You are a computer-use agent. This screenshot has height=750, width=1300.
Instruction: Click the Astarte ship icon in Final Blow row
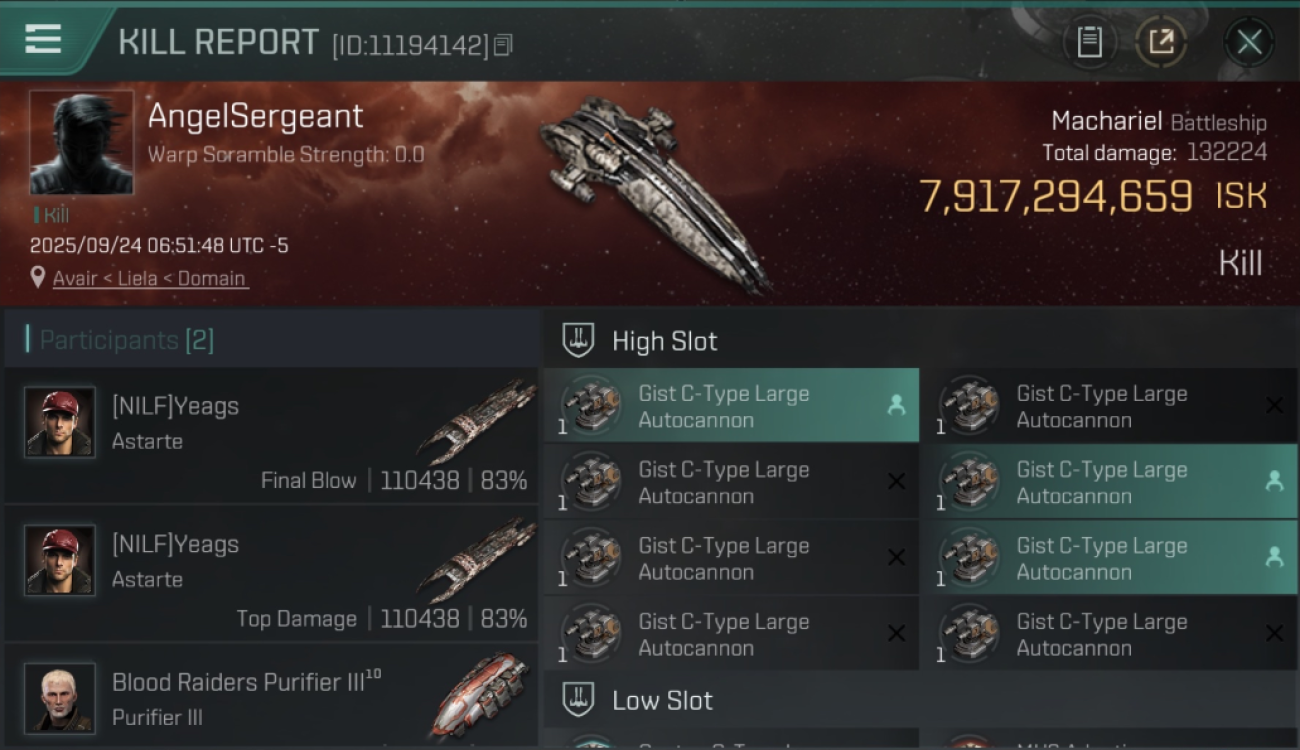(477, 421)
